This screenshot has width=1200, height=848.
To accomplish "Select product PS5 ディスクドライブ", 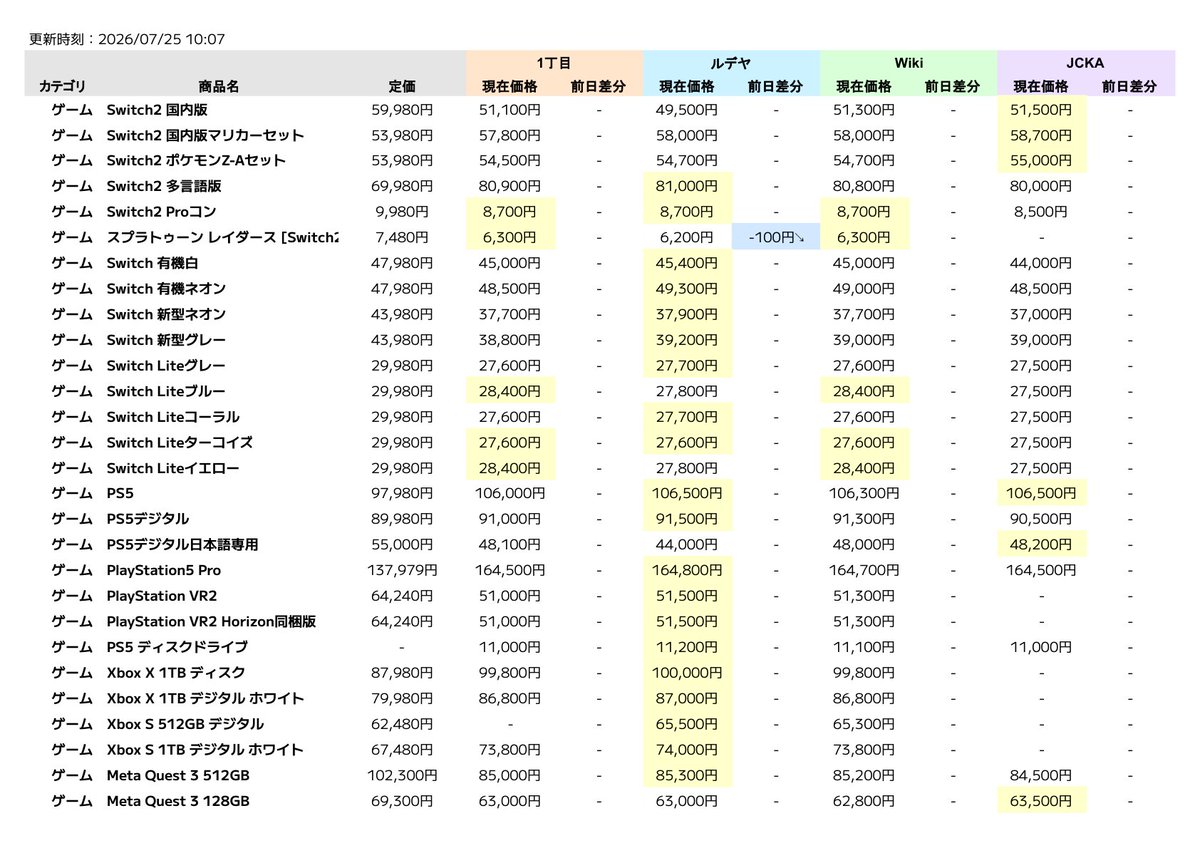I will pyautogui.click(x=177, y=647).
